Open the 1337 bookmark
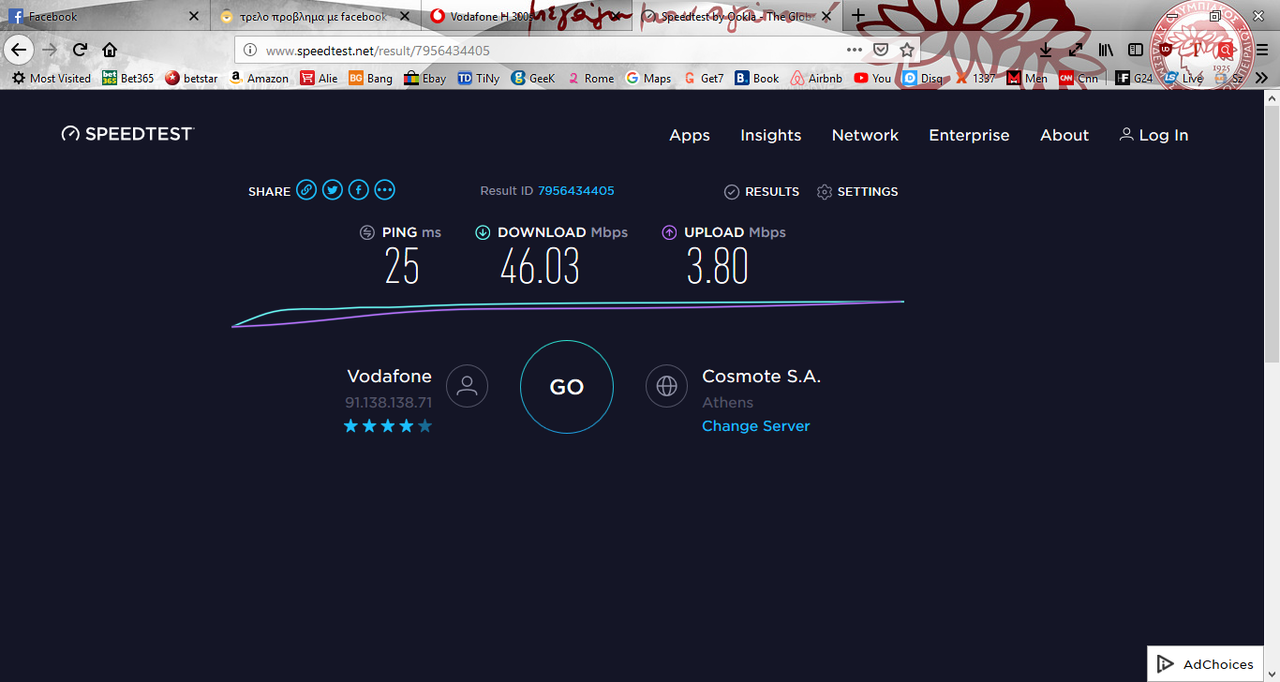 click(975, 78)
